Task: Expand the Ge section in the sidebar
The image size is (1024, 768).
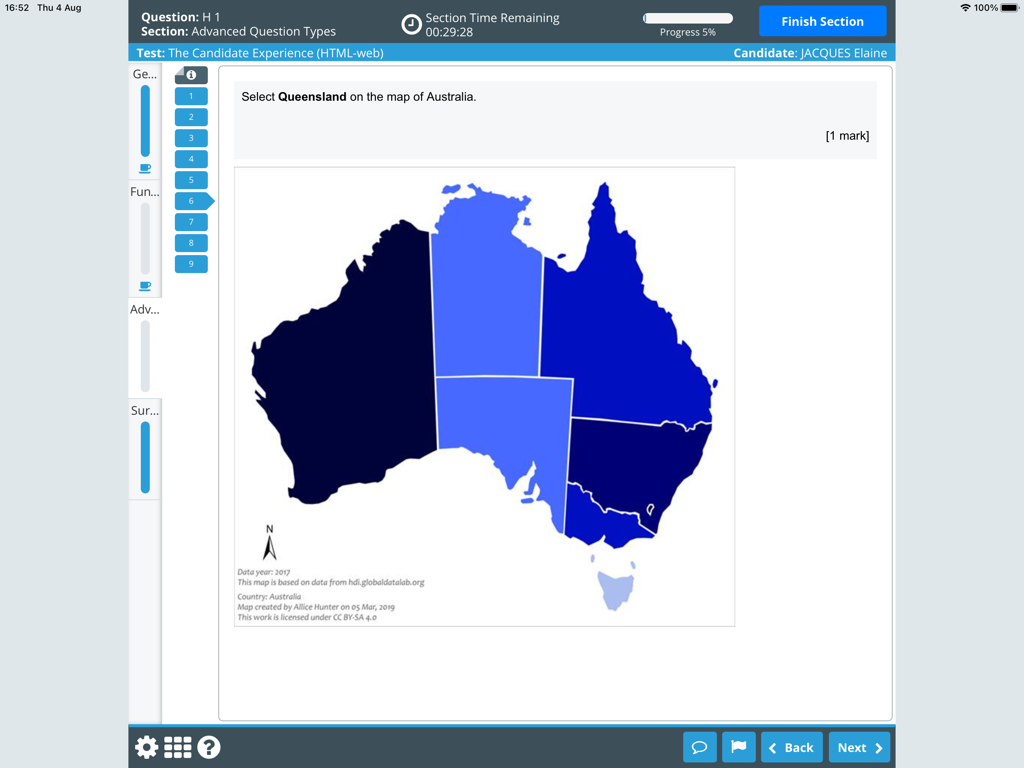Action: pyautogui.click(x=144, y=74)
